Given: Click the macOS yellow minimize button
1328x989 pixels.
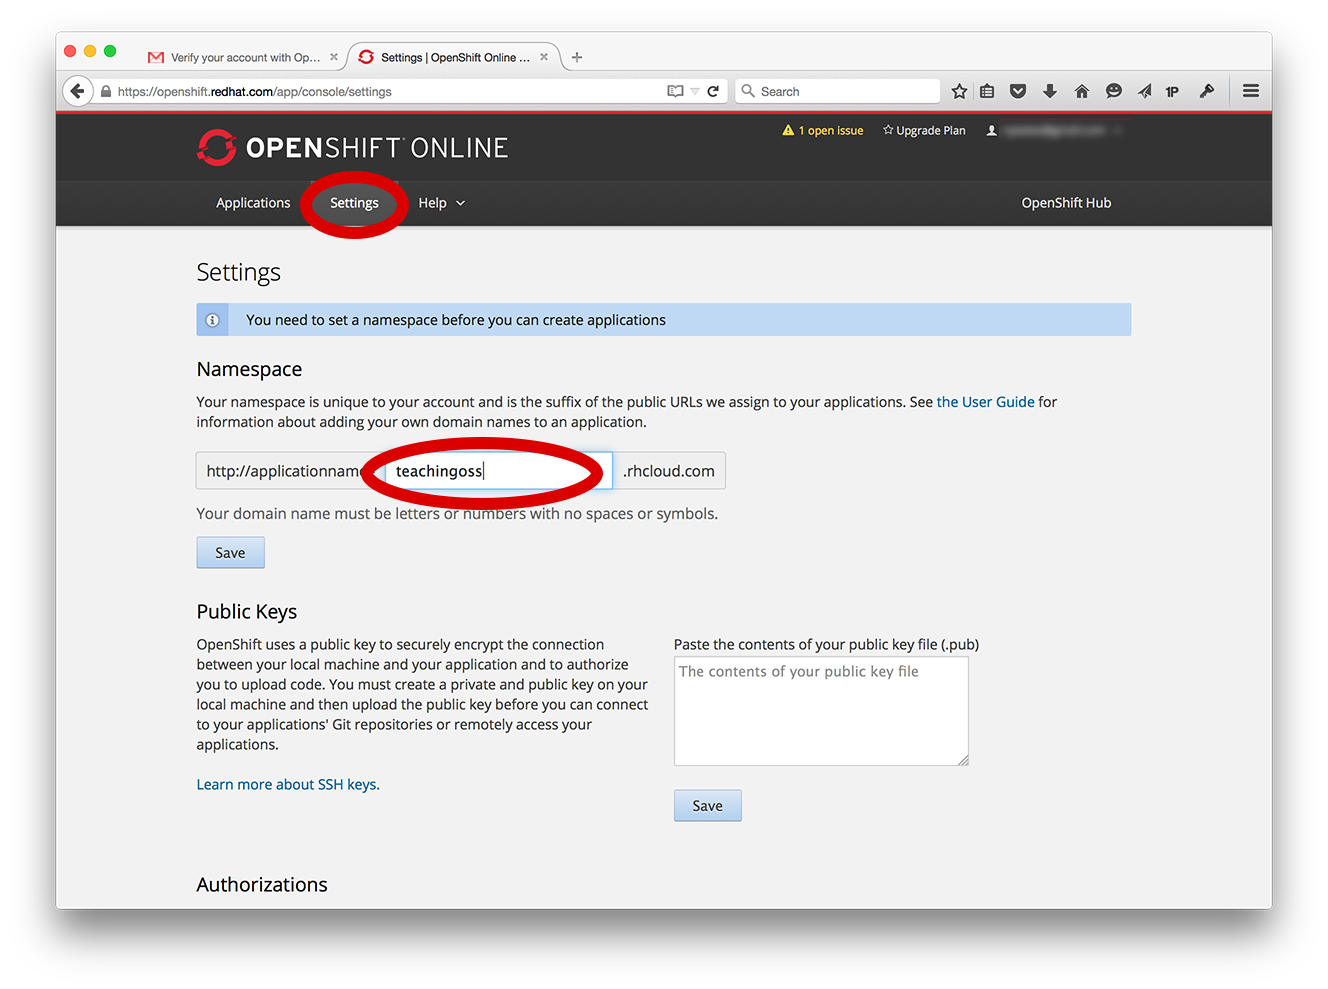Looking at the screenshot, I should [x=90, y=51].
